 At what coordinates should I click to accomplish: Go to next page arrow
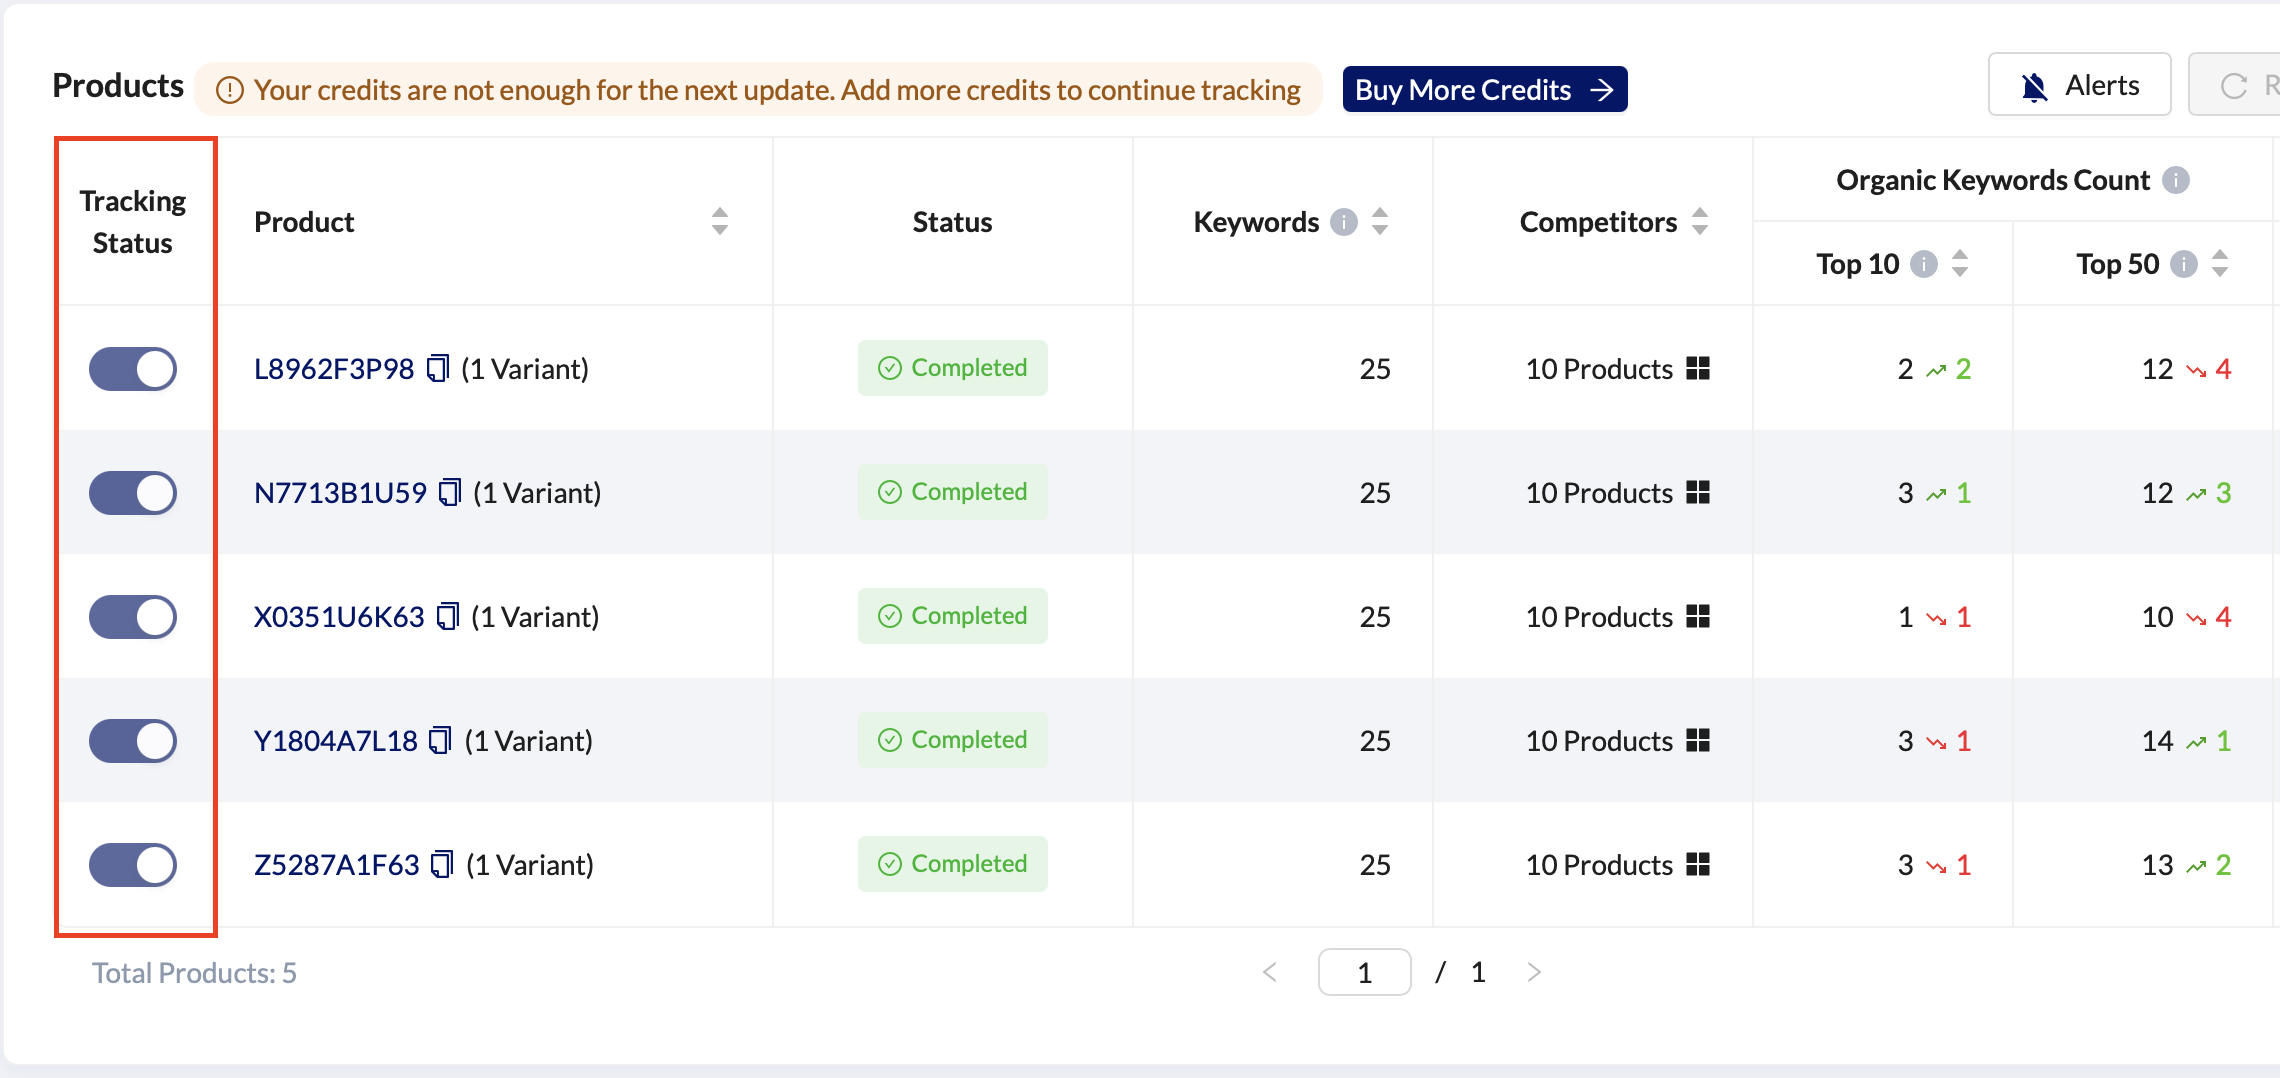tap(1534, 972)
